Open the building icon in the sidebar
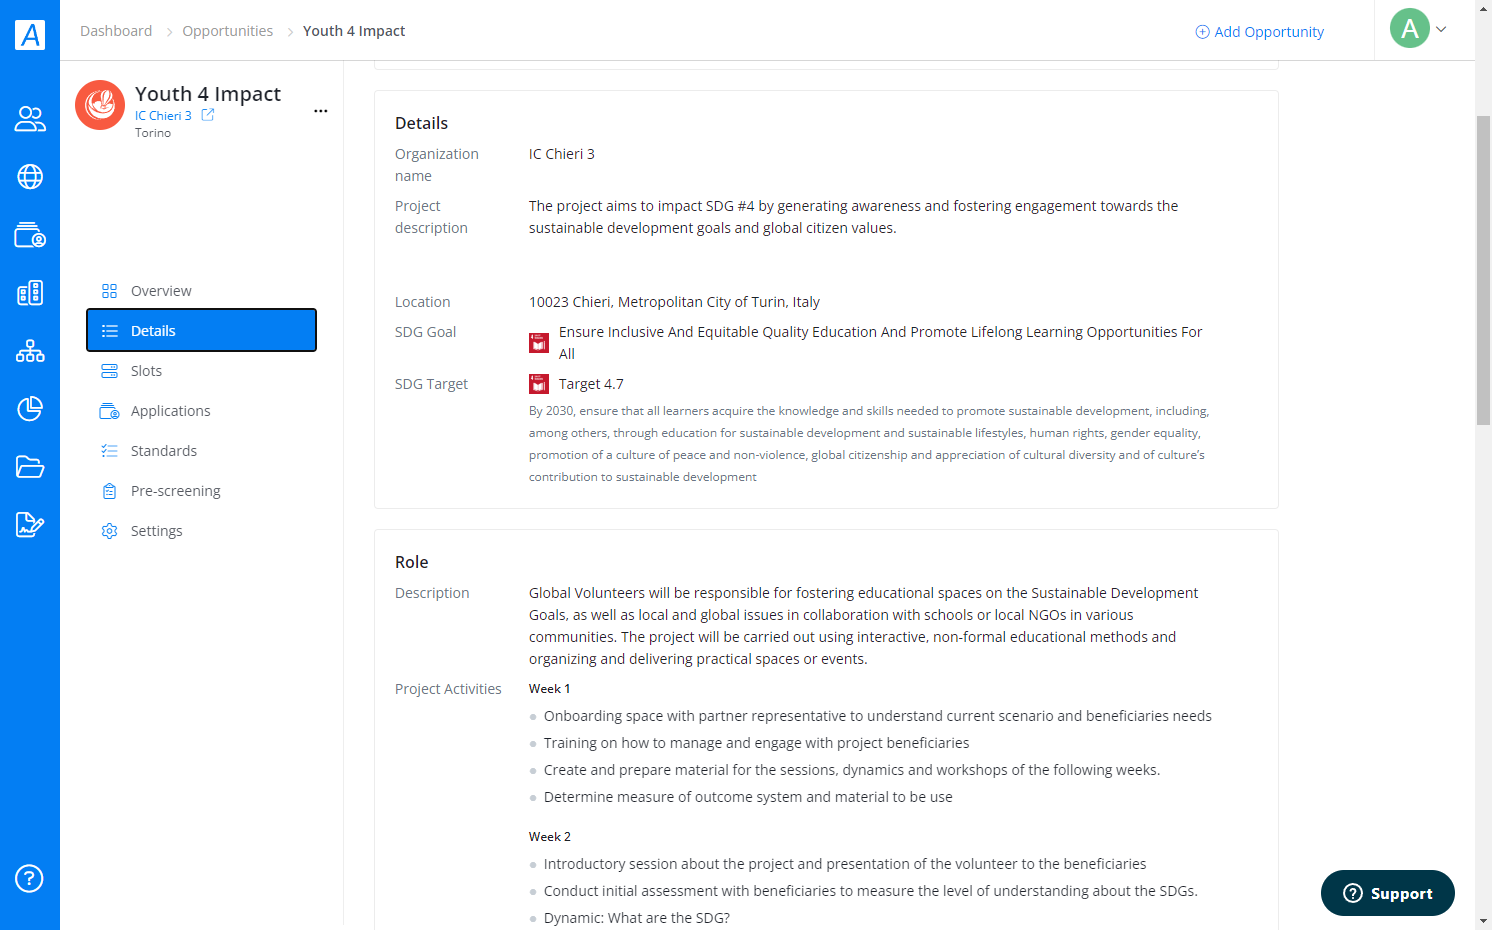The height and width of the screenshot is (930, 1492). (x=30, y=293)
